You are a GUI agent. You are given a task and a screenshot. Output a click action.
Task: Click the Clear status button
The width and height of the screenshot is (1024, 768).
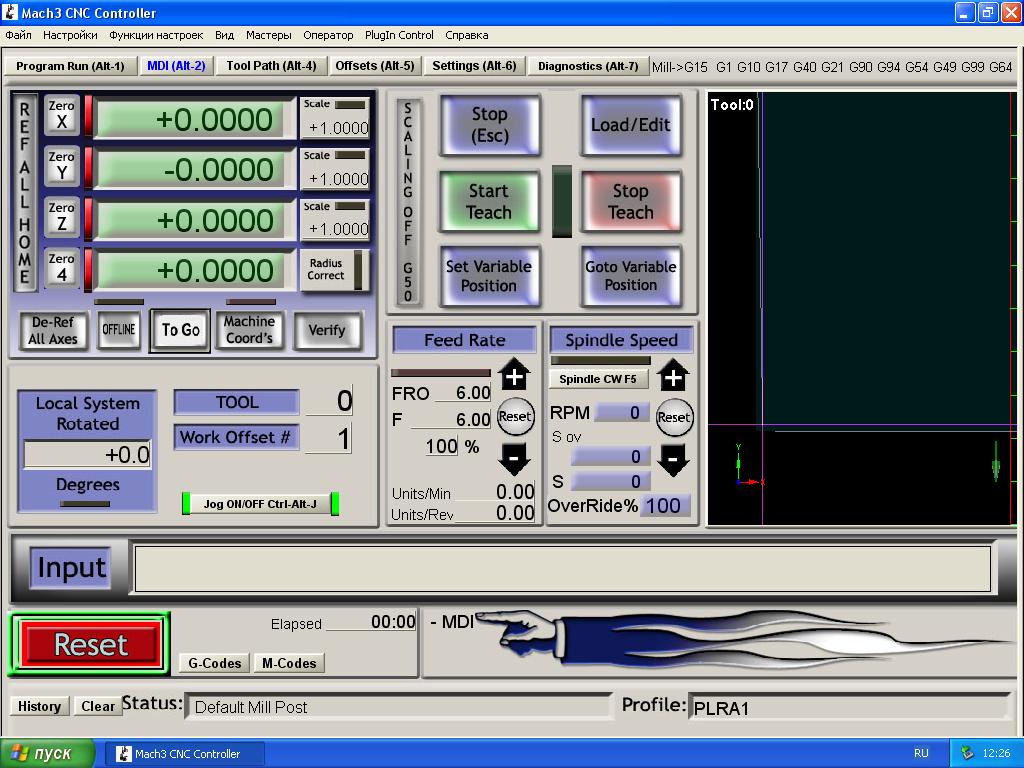[98, 706]
